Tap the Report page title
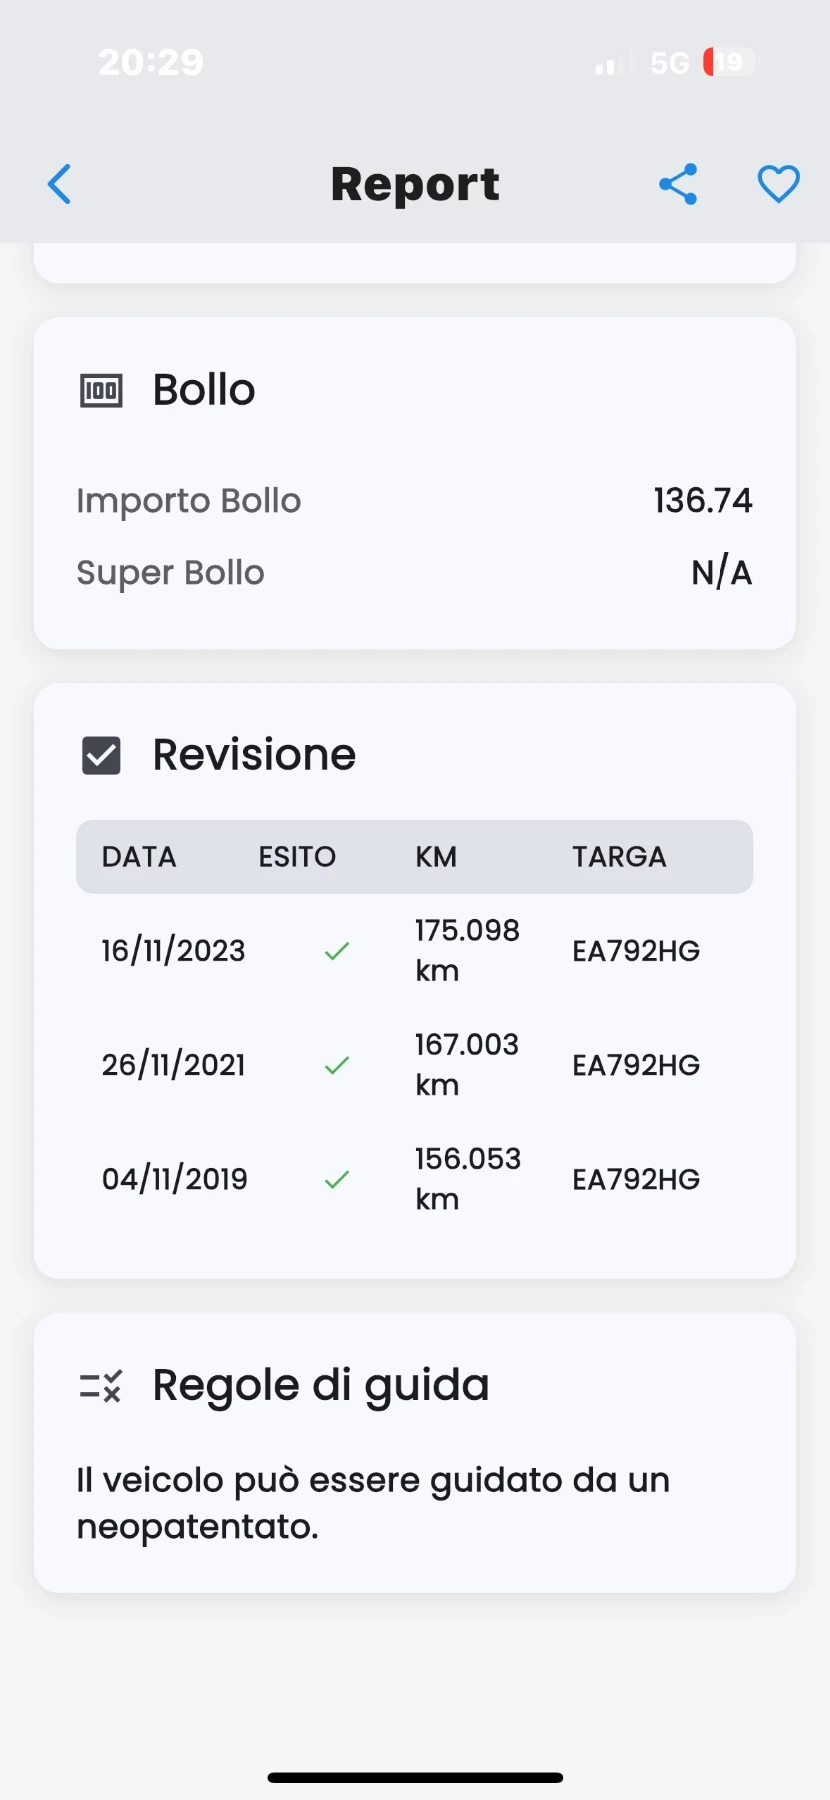 (x=415, y=185)
